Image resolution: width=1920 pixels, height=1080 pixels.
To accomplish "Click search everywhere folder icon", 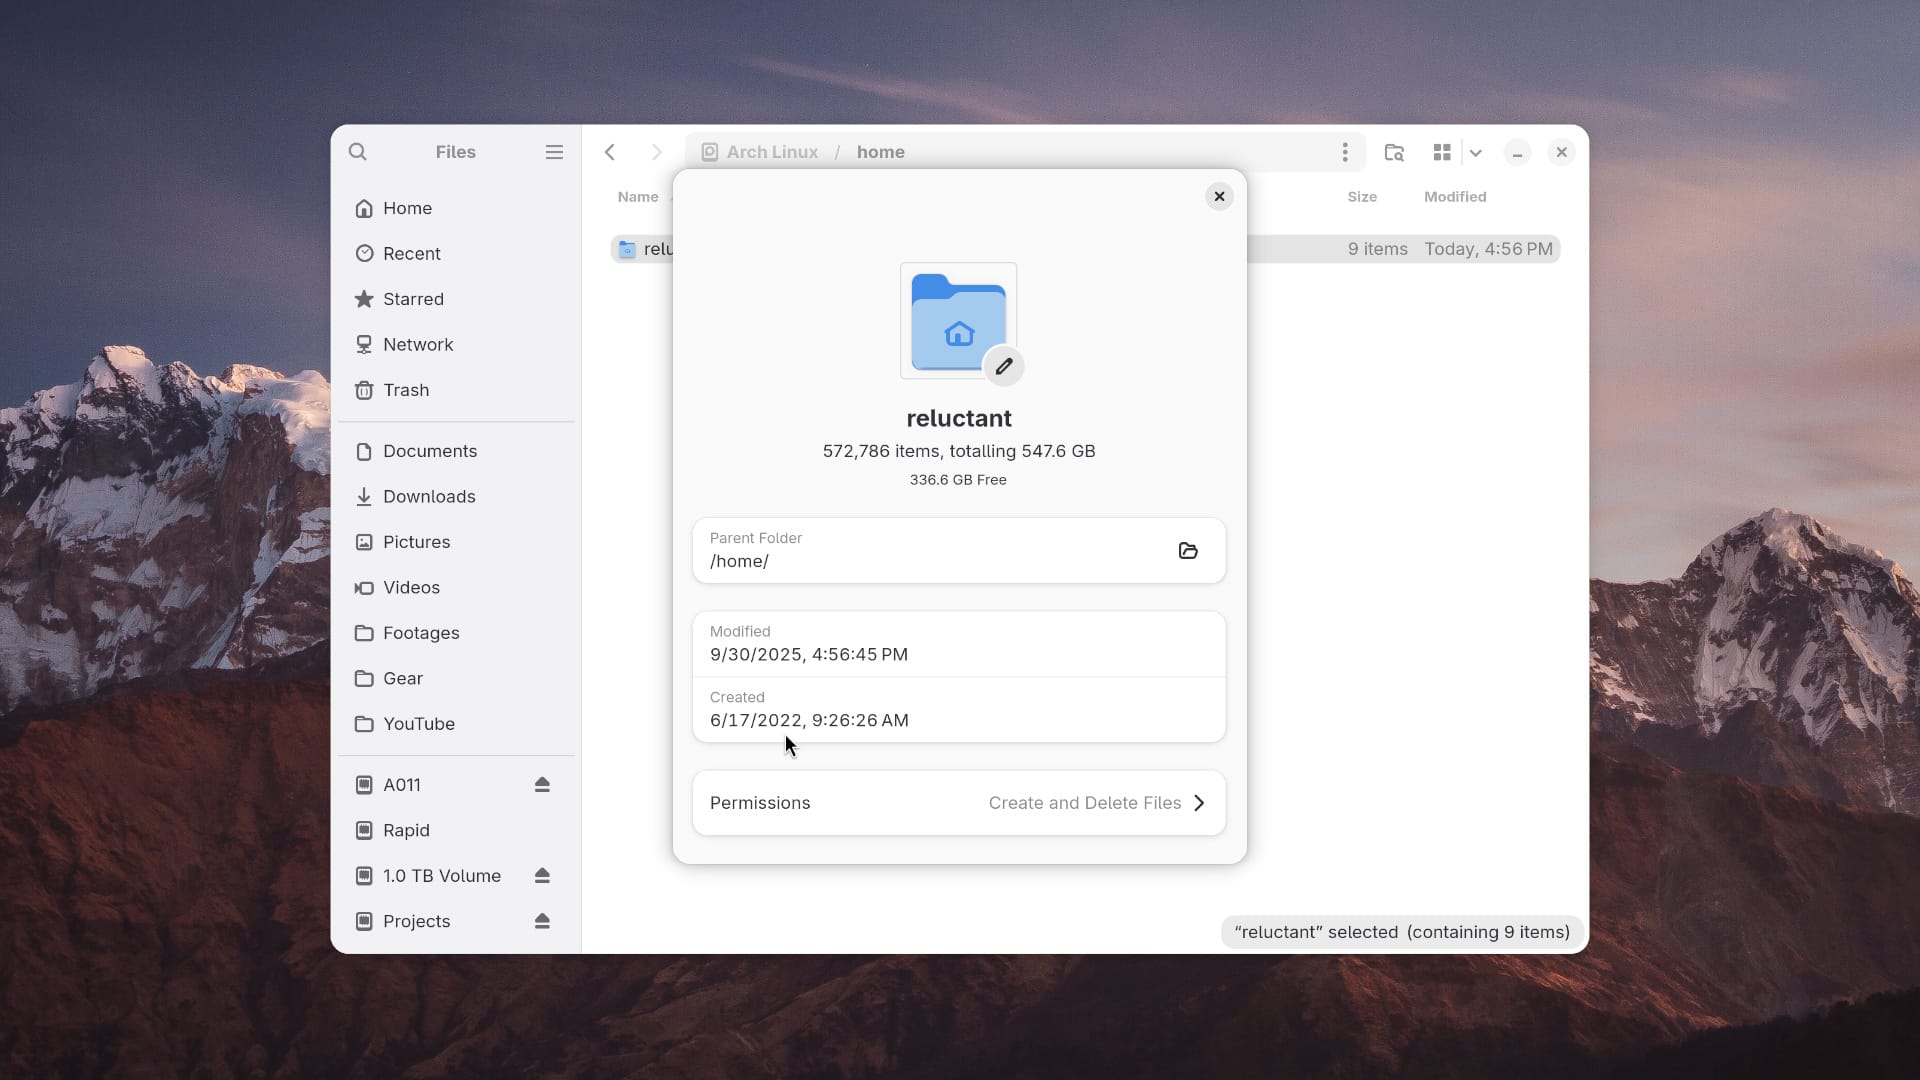I will (x=1394, y=152).
